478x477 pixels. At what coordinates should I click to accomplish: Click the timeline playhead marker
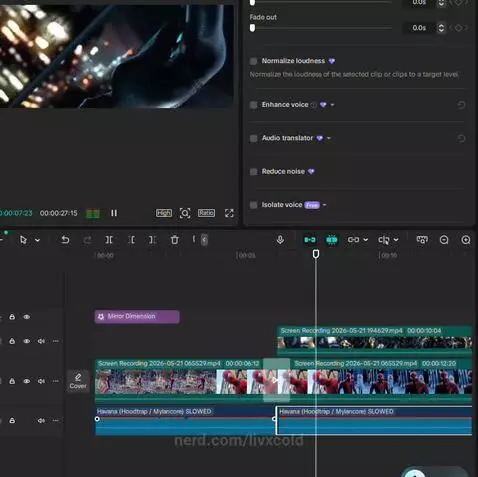[316, 254]
